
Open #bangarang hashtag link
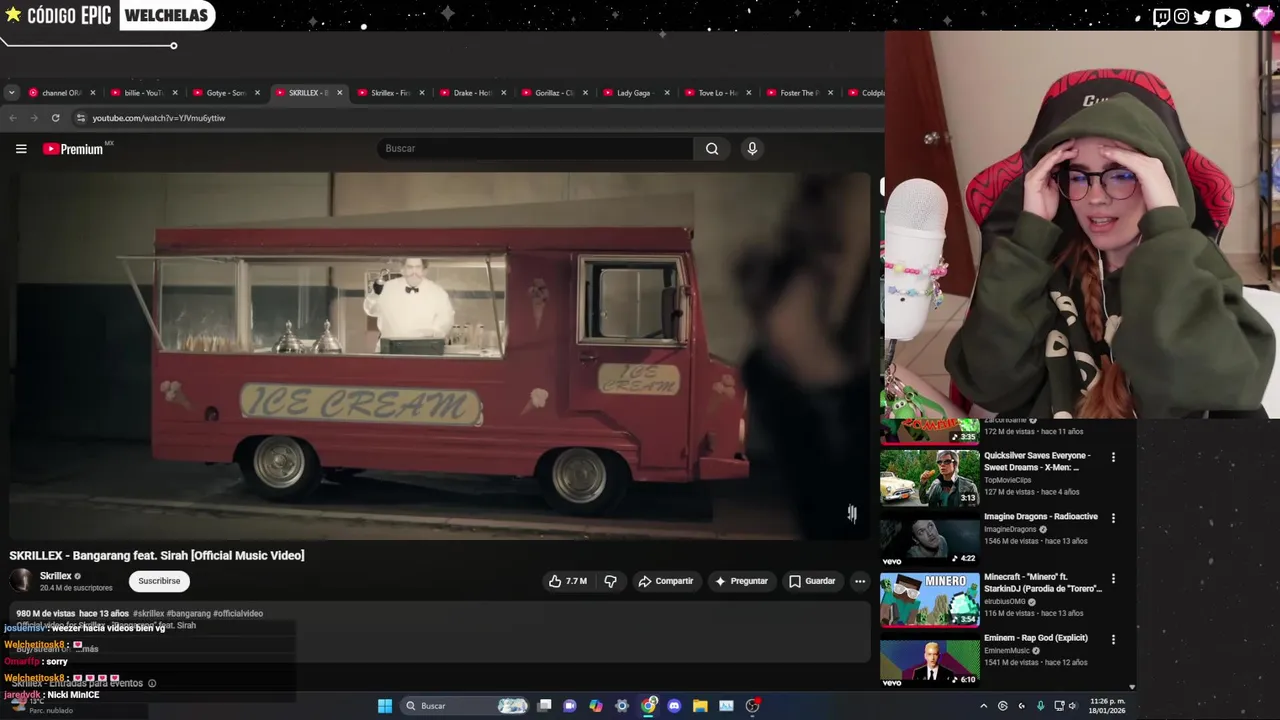pos(188,613)
